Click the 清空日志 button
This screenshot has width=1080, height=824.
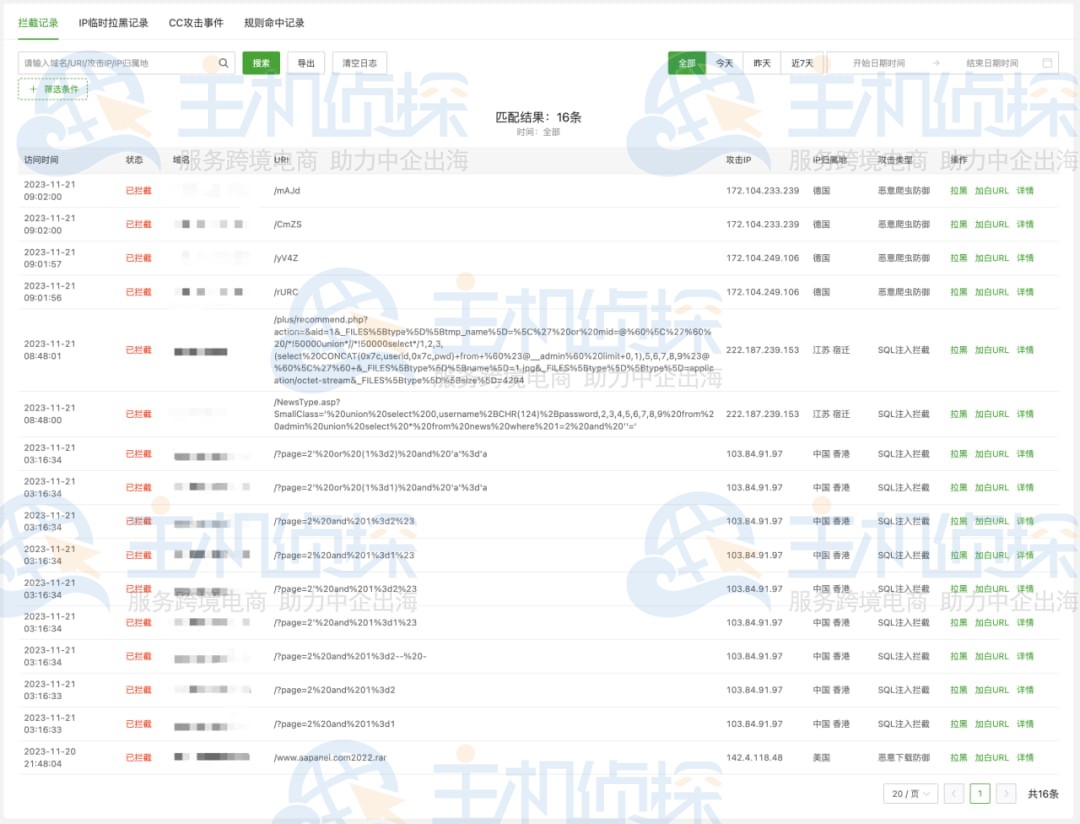[x=359, y=63]
